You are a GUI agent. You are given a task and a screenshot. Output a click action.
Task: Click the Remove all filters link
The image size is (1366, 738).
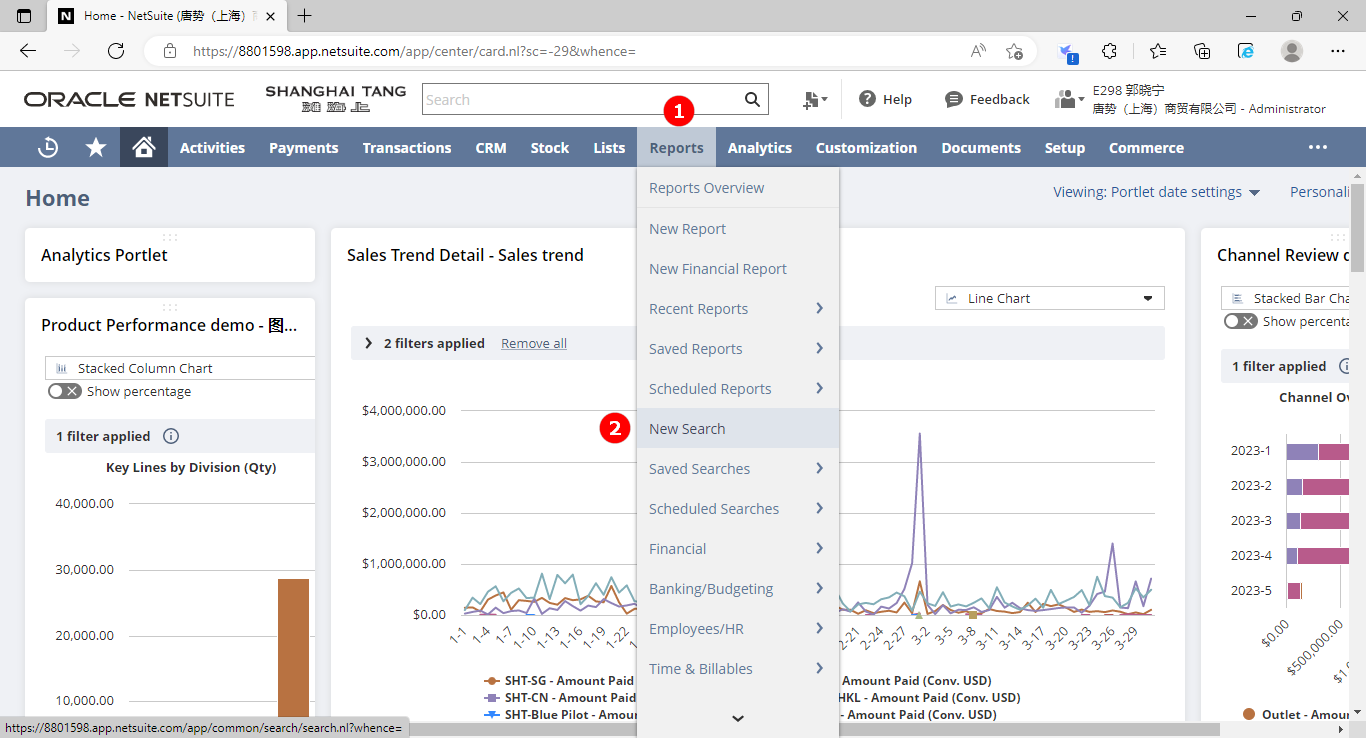tap(534, 343)
